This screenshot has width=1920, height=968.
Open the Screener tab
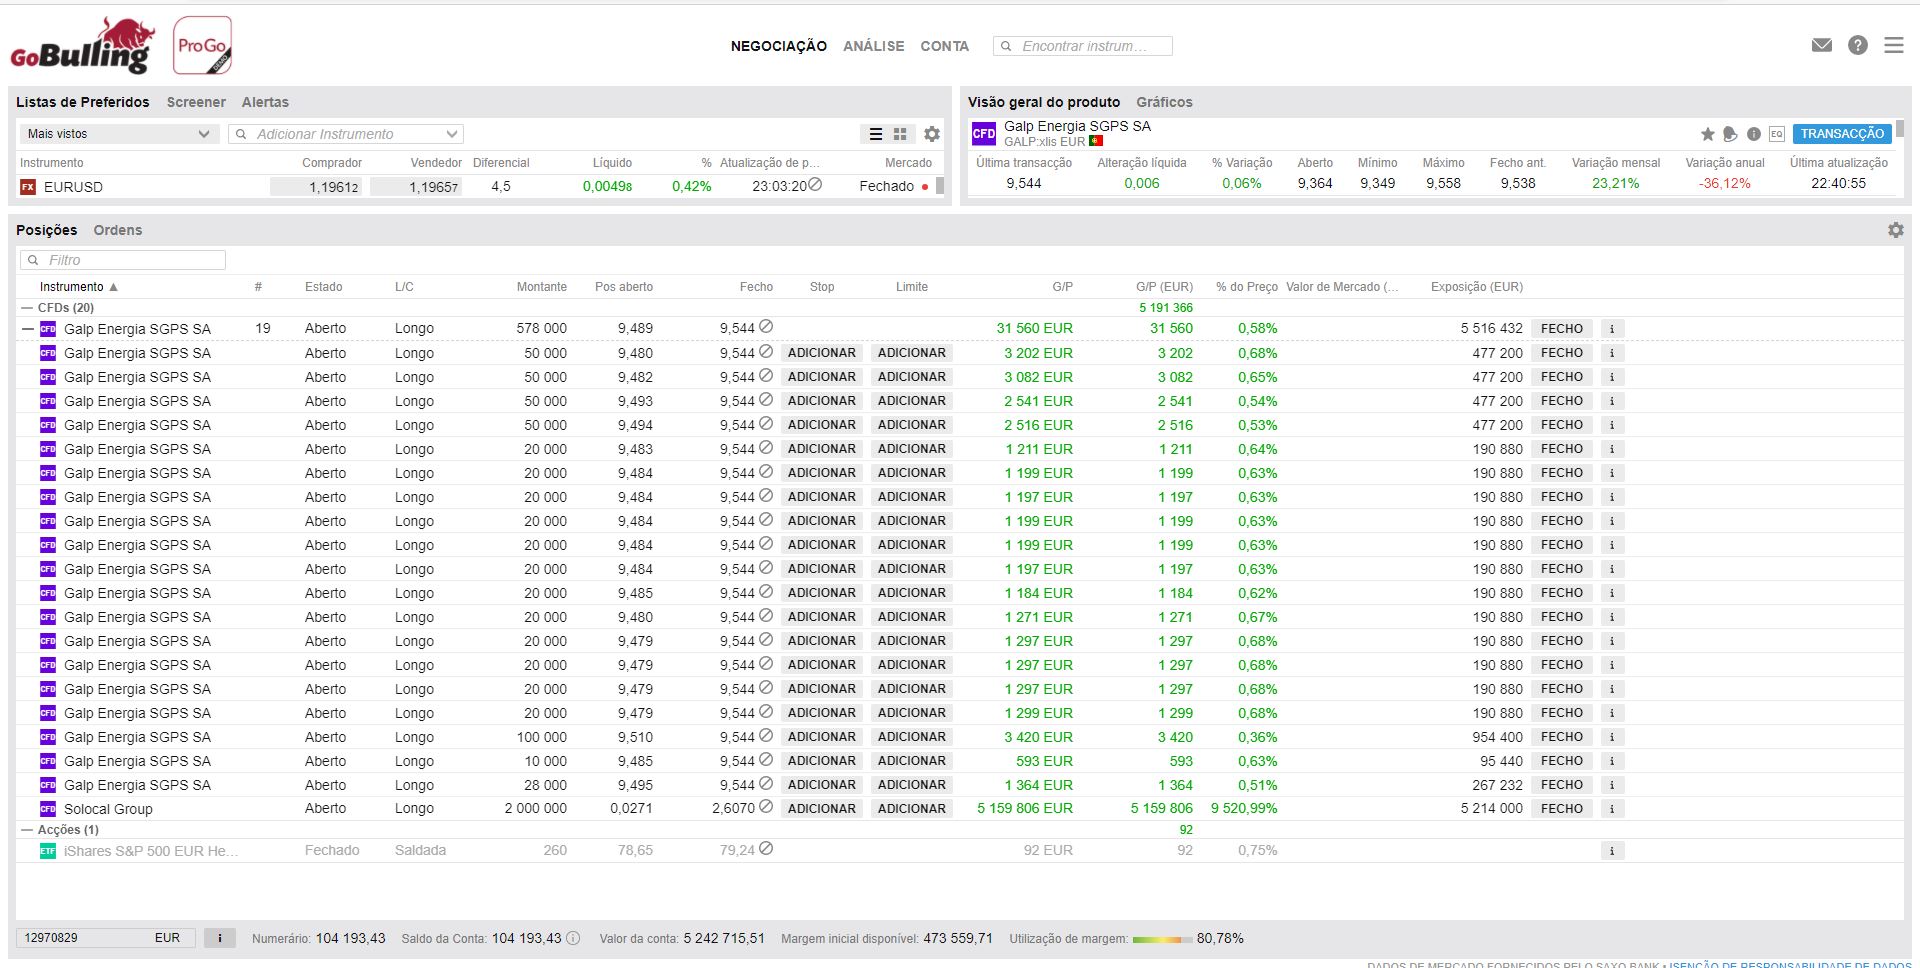[196, 102]
